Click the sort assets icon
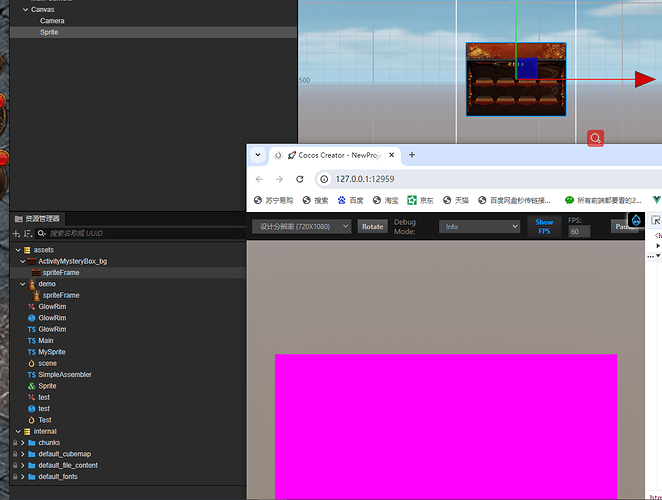The width and height of the screenshot is (662, 500). click(x=28, y=234)
